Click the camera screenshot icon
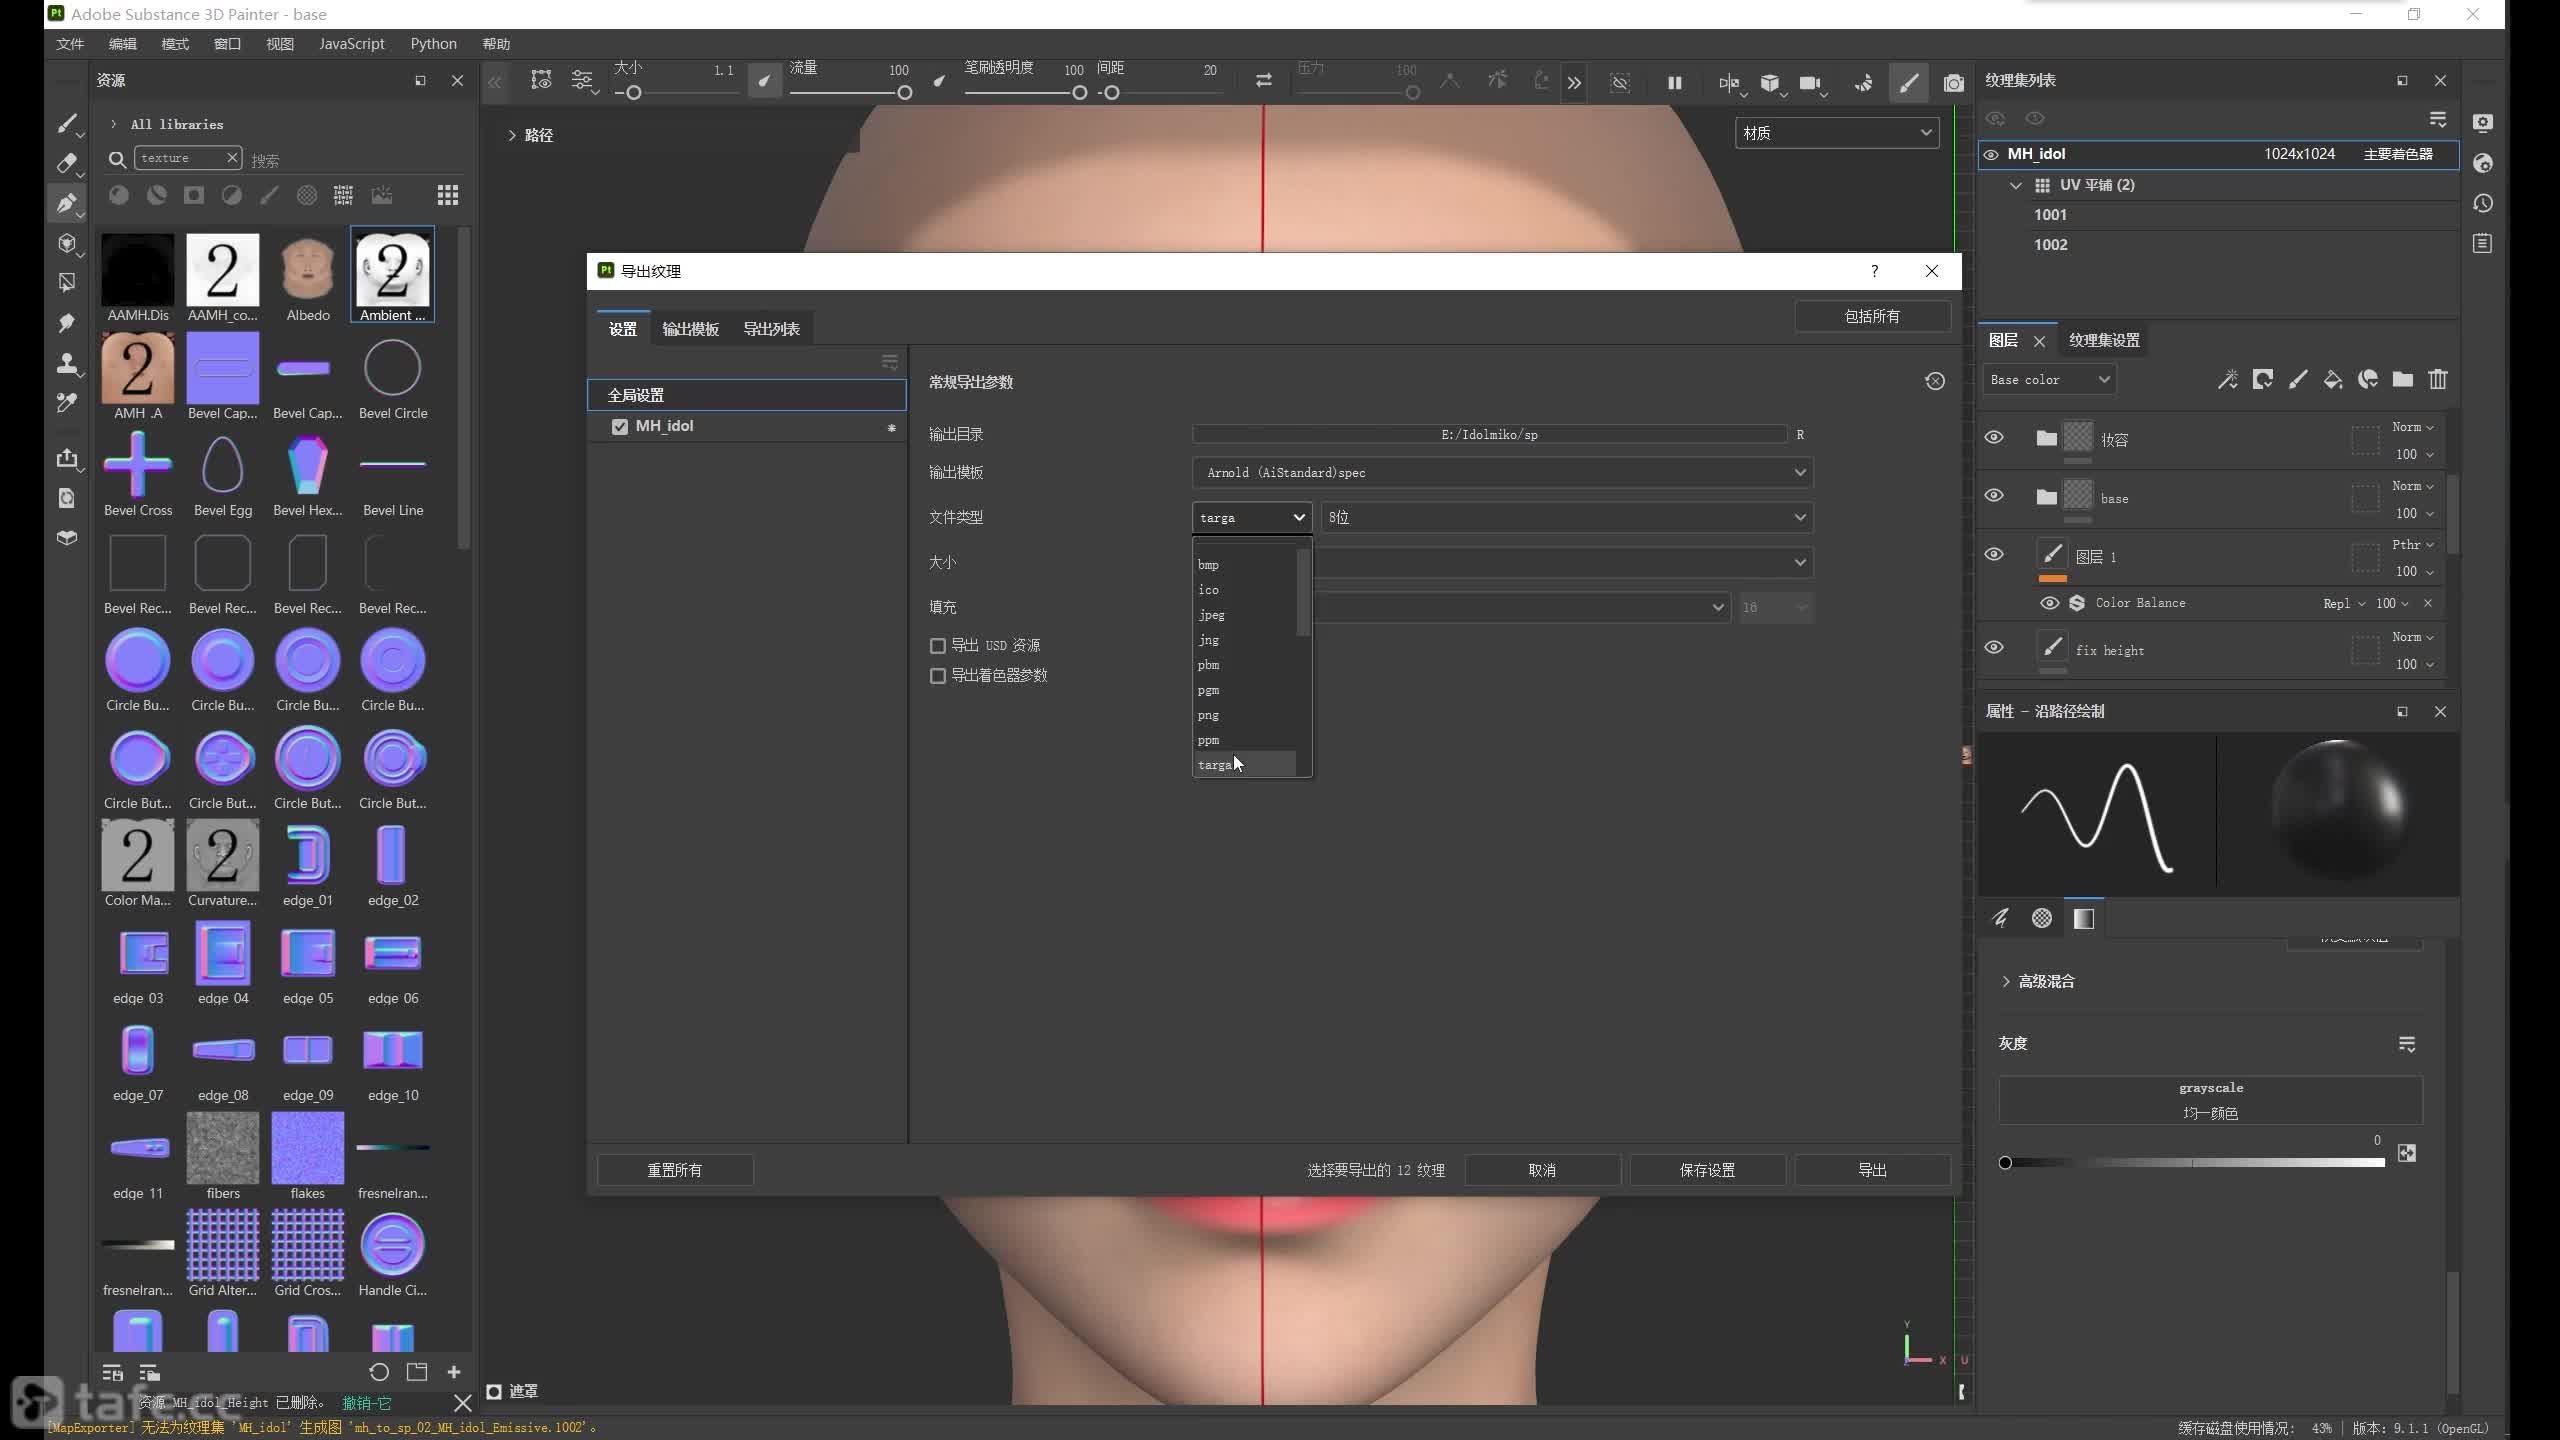 (1953, 83)
